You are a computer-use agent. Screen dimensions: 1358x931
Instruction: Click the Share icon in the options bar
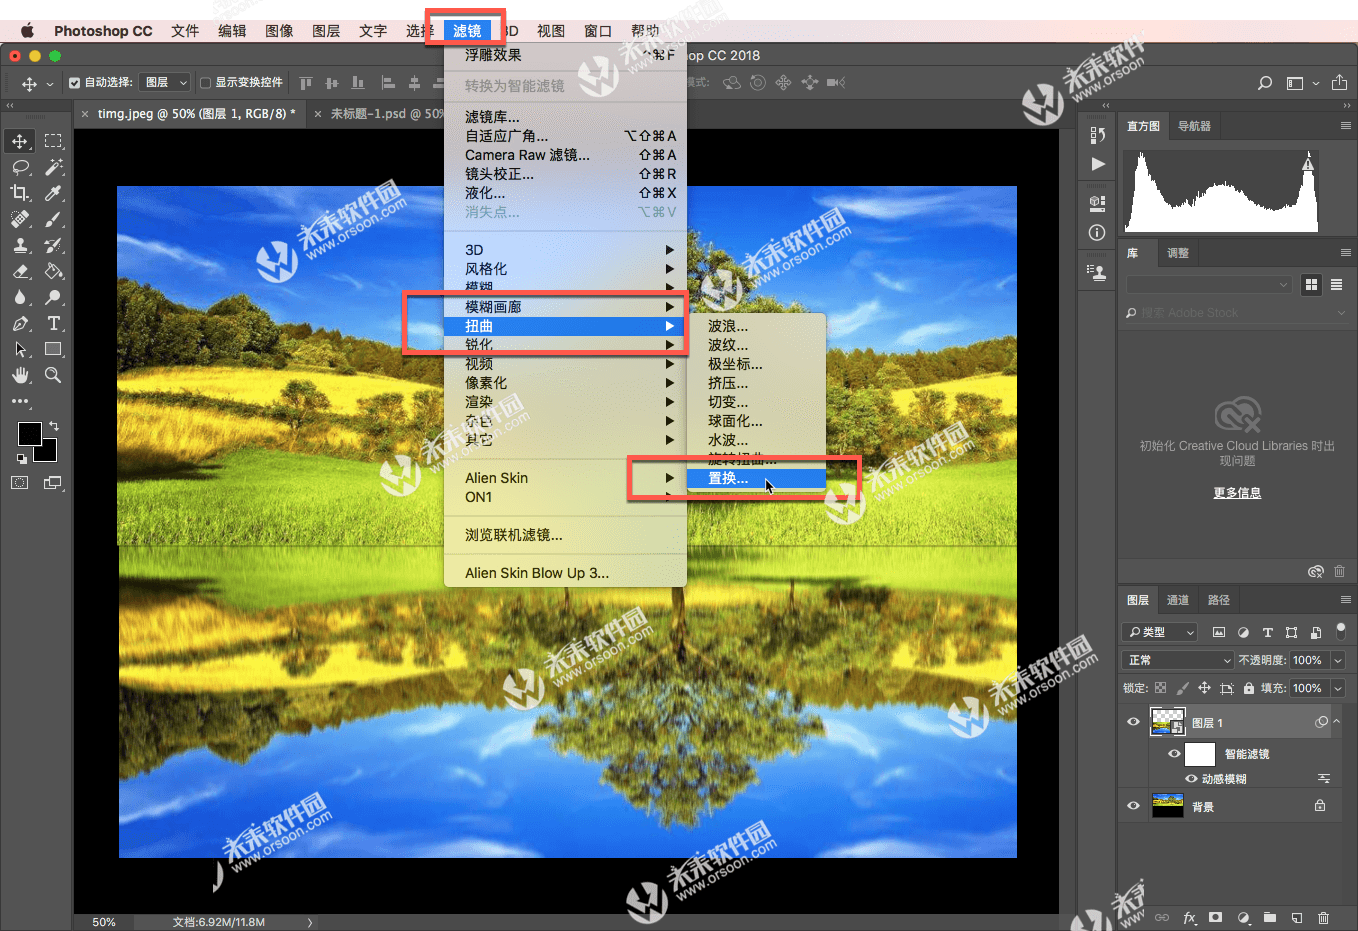click(1340, 83)
